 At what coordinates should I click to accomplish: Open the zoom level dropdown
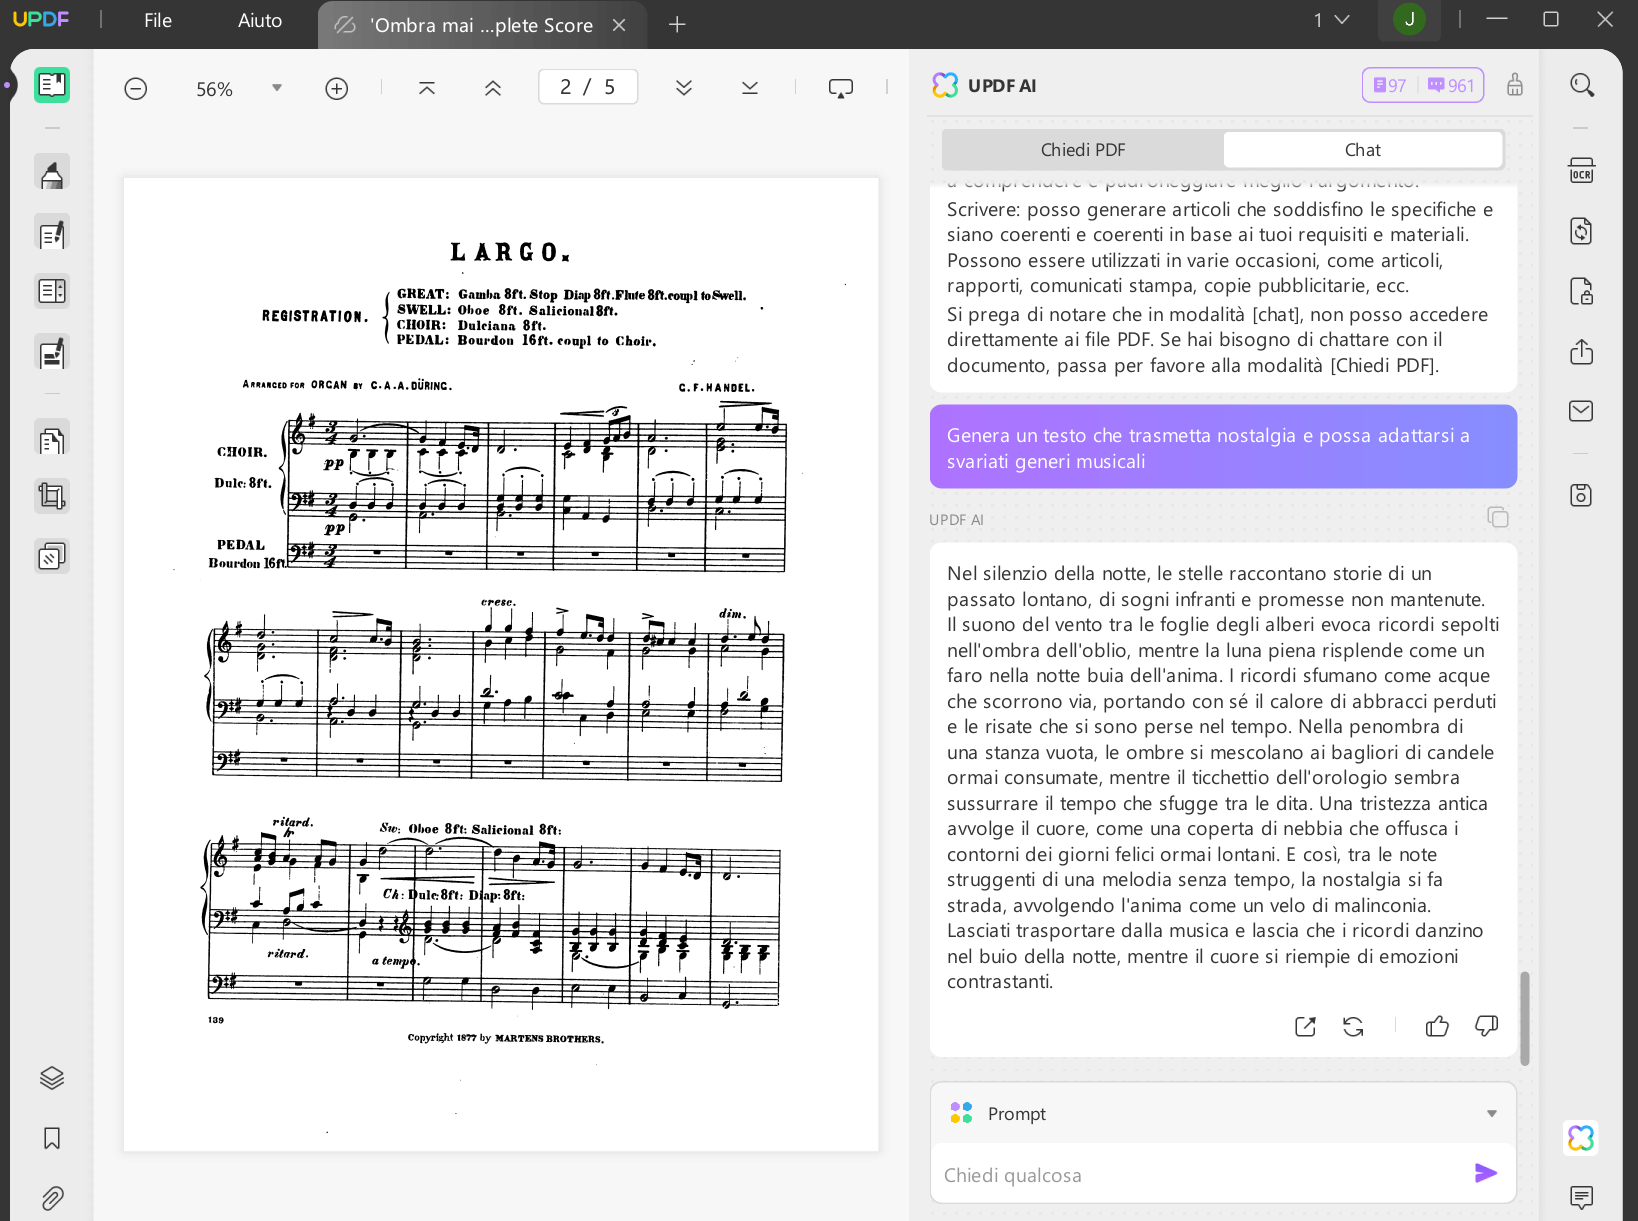tap(277, 88)
